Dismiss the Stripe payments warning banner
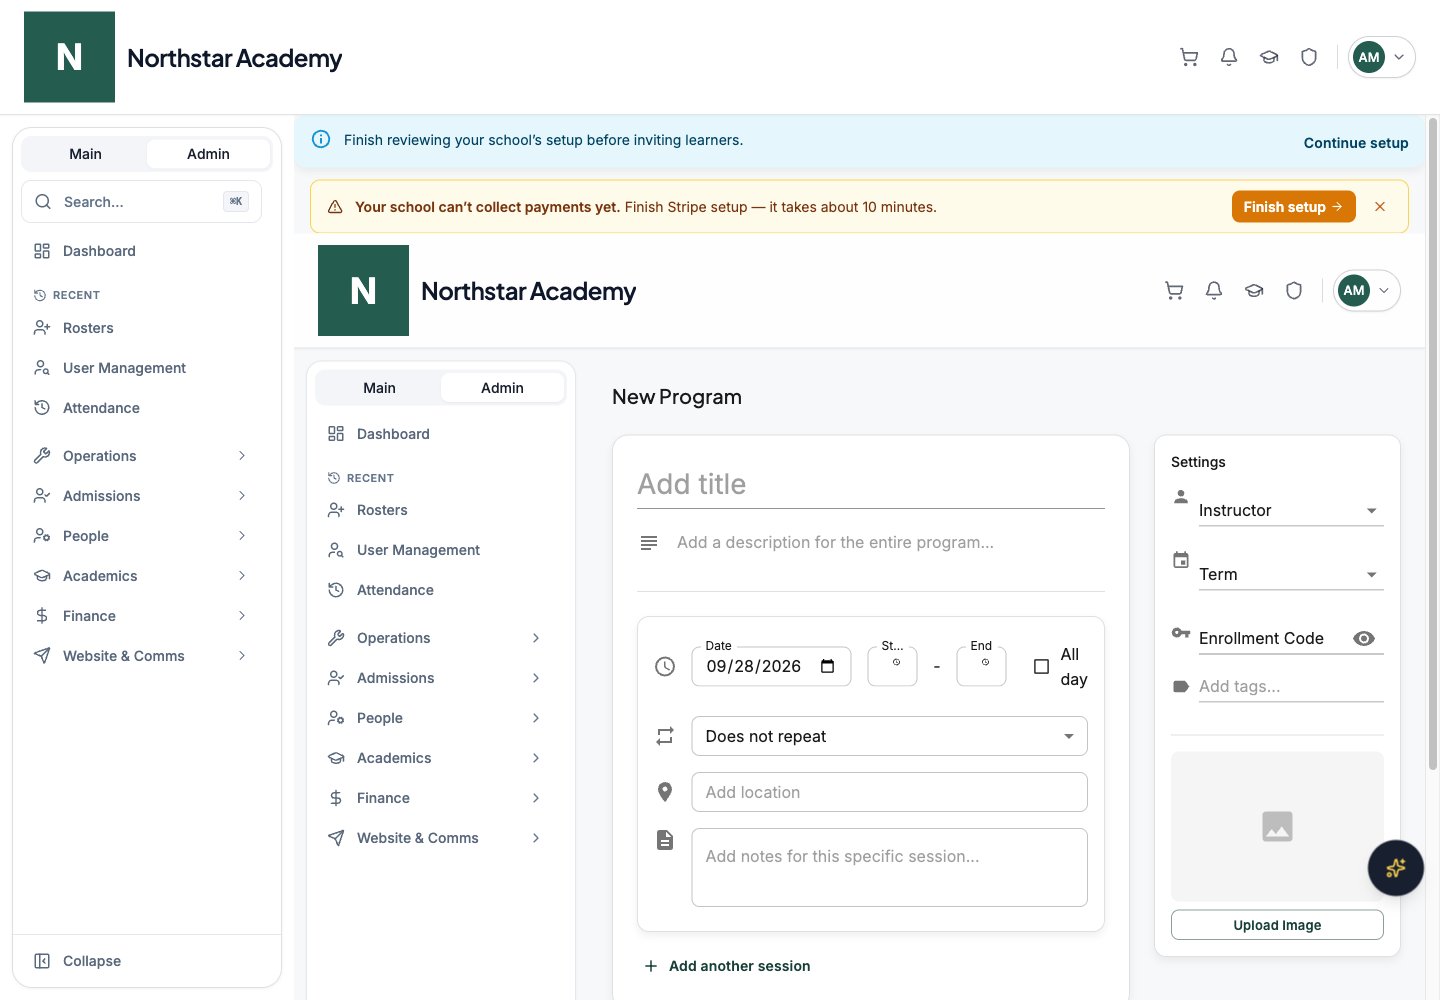The height and width of the screenshot is (1000, 1440). [1380, 207]
